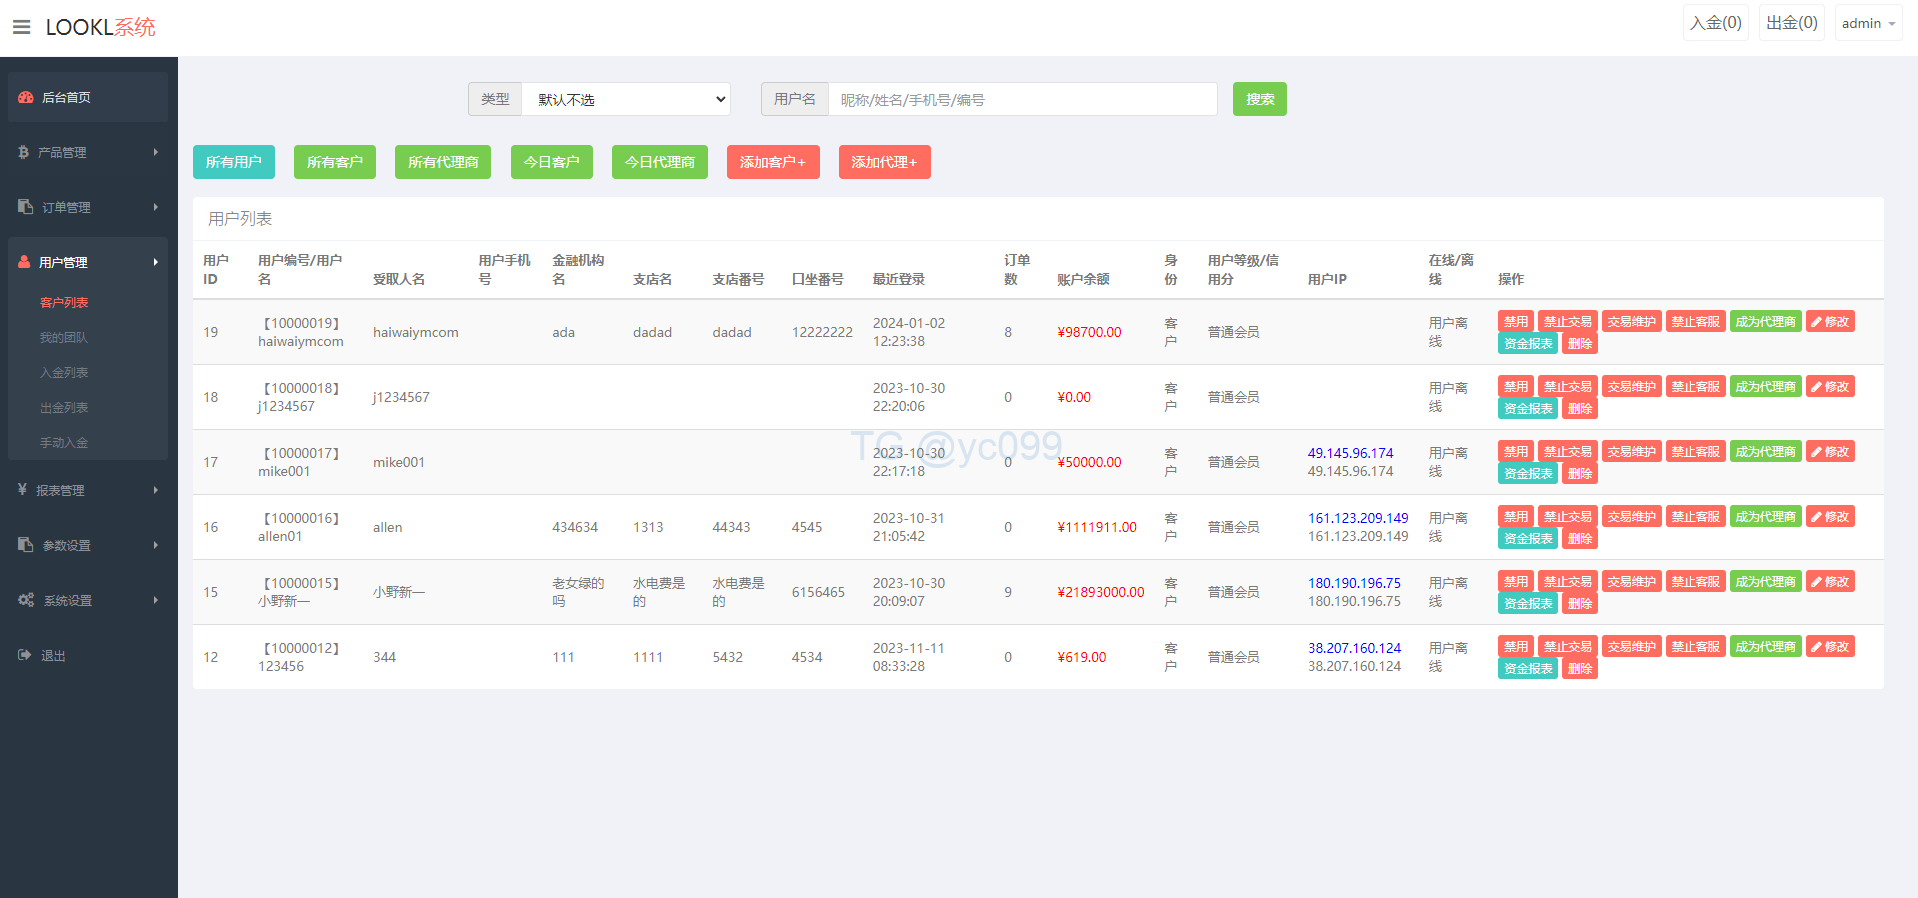Toggle the hamburger menu icon

coord(21,27)
